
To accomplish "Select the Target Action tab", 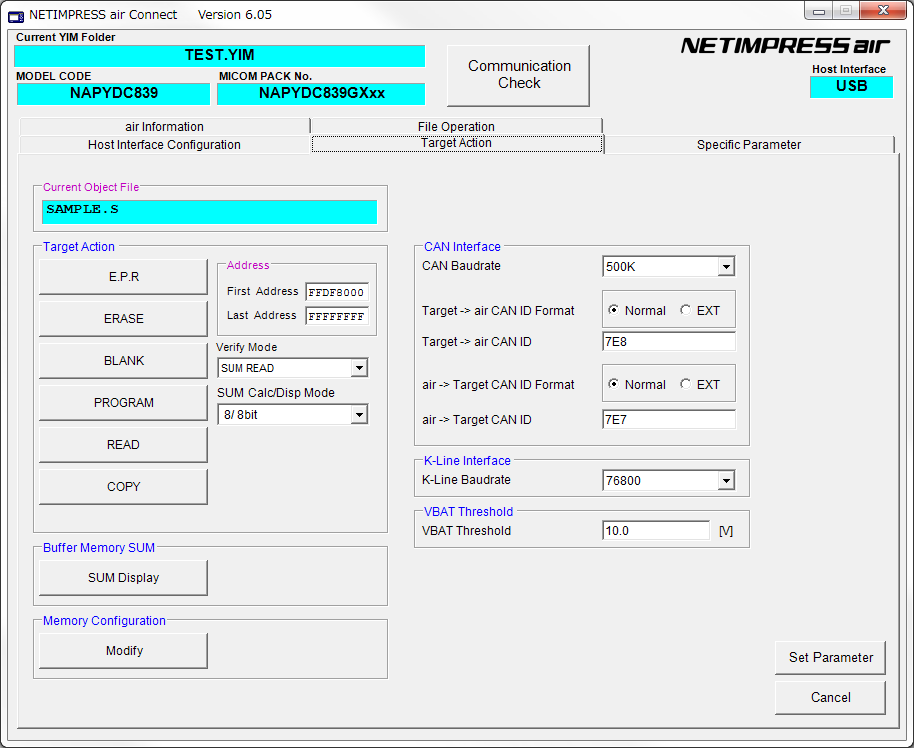I will pos(456,143).
